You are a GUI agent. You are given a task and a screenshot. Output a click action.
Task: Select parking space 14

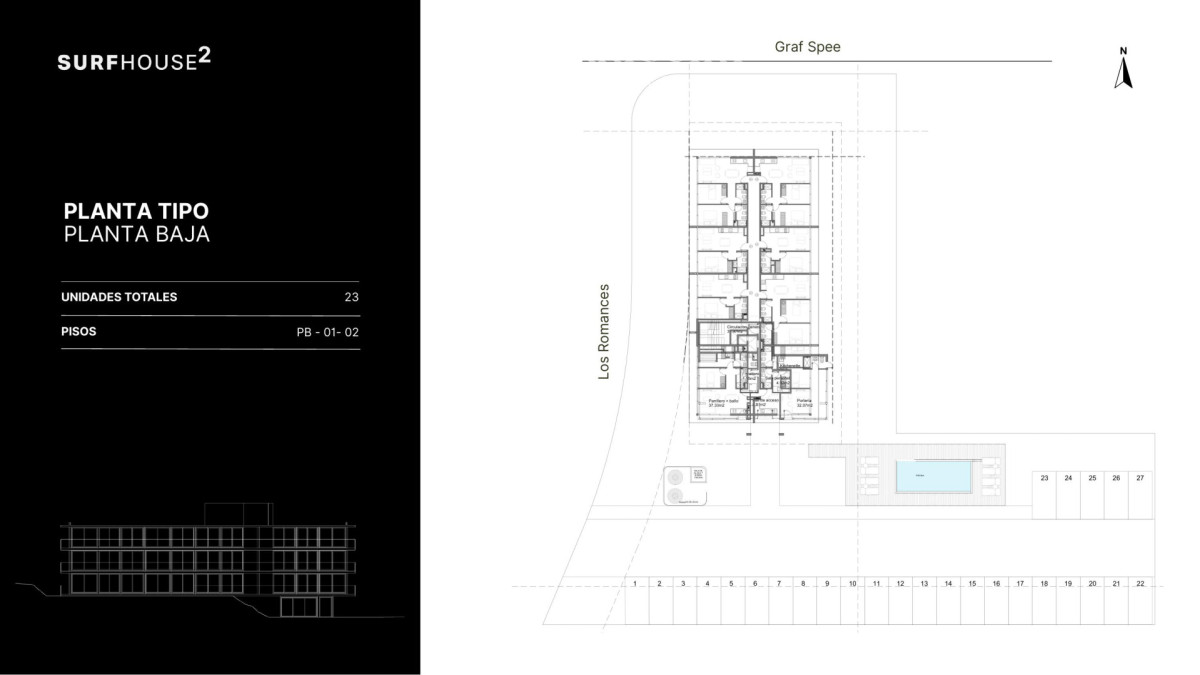(x=948, y=601)
